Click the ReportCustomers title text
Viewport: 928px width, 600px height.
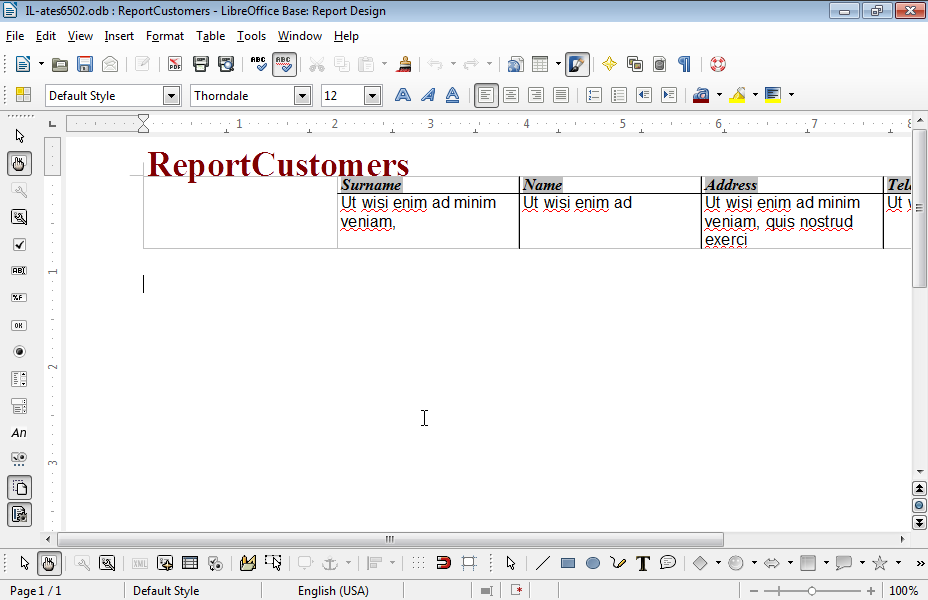tap(278, 164)
